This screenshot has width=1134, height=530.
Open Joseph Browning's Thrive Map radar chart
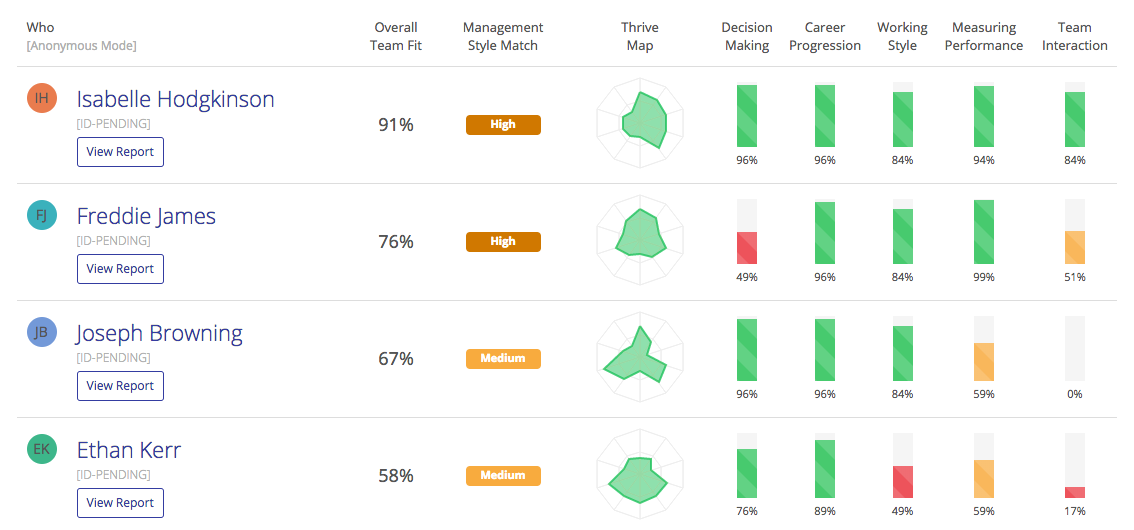tap(640, 359)
